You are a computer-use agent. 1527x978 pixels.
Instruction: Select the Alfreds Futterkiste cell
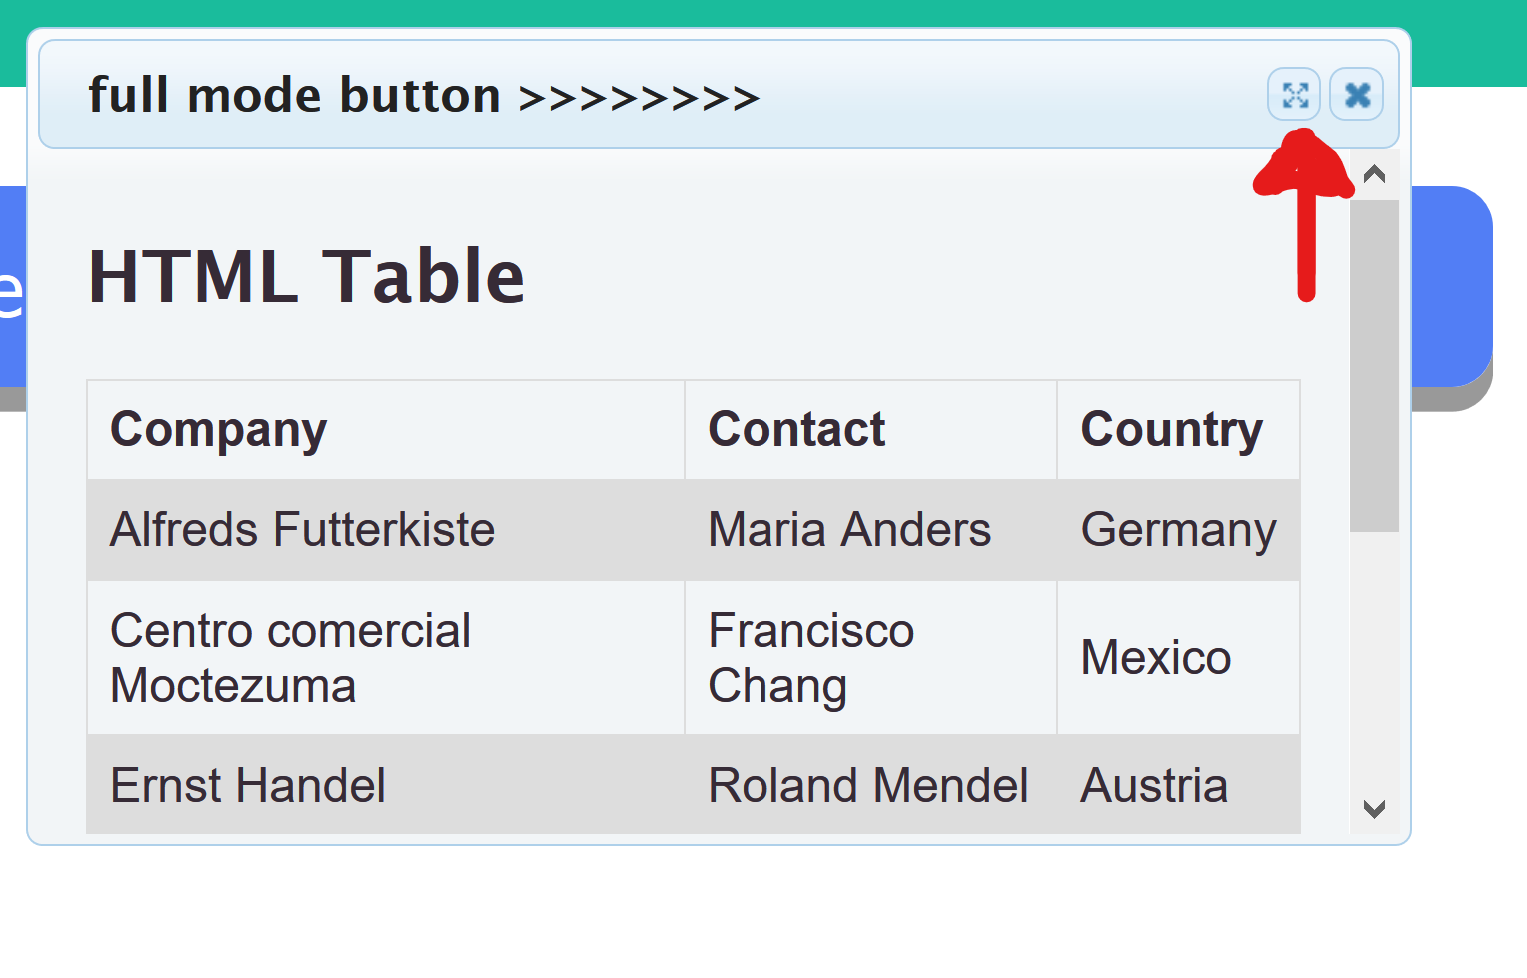pyautogui.click(x=302, y=530)
